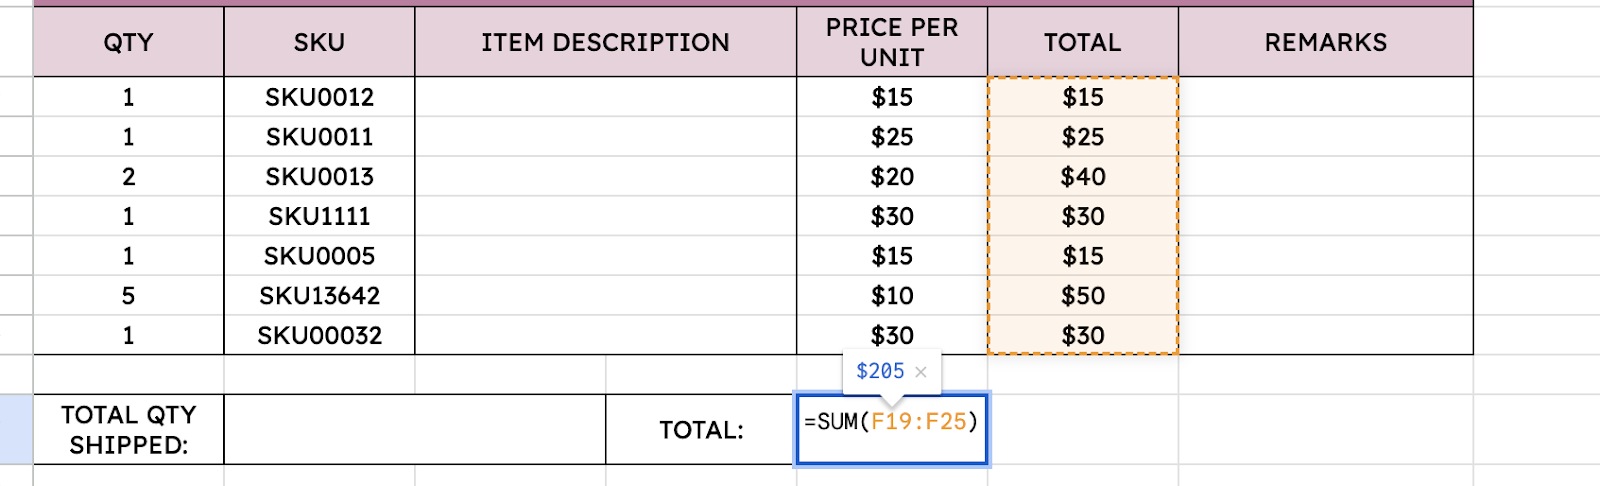Click the SKU13642 cell
Image resolution: width=1600 pixels, height=486 pixels.
(x=319, y=296)
